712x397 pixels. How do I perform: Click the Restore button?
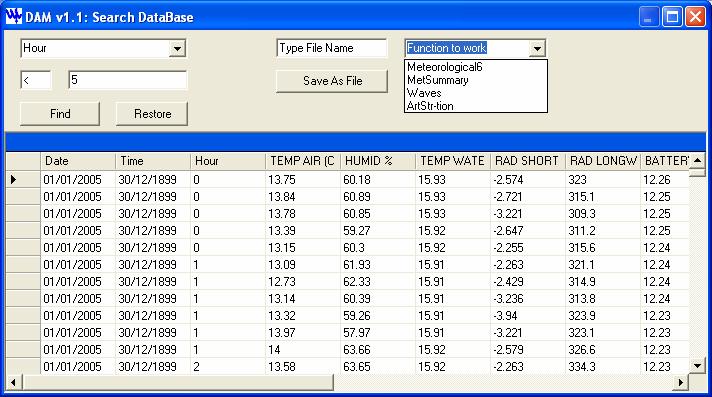point(152,114)
